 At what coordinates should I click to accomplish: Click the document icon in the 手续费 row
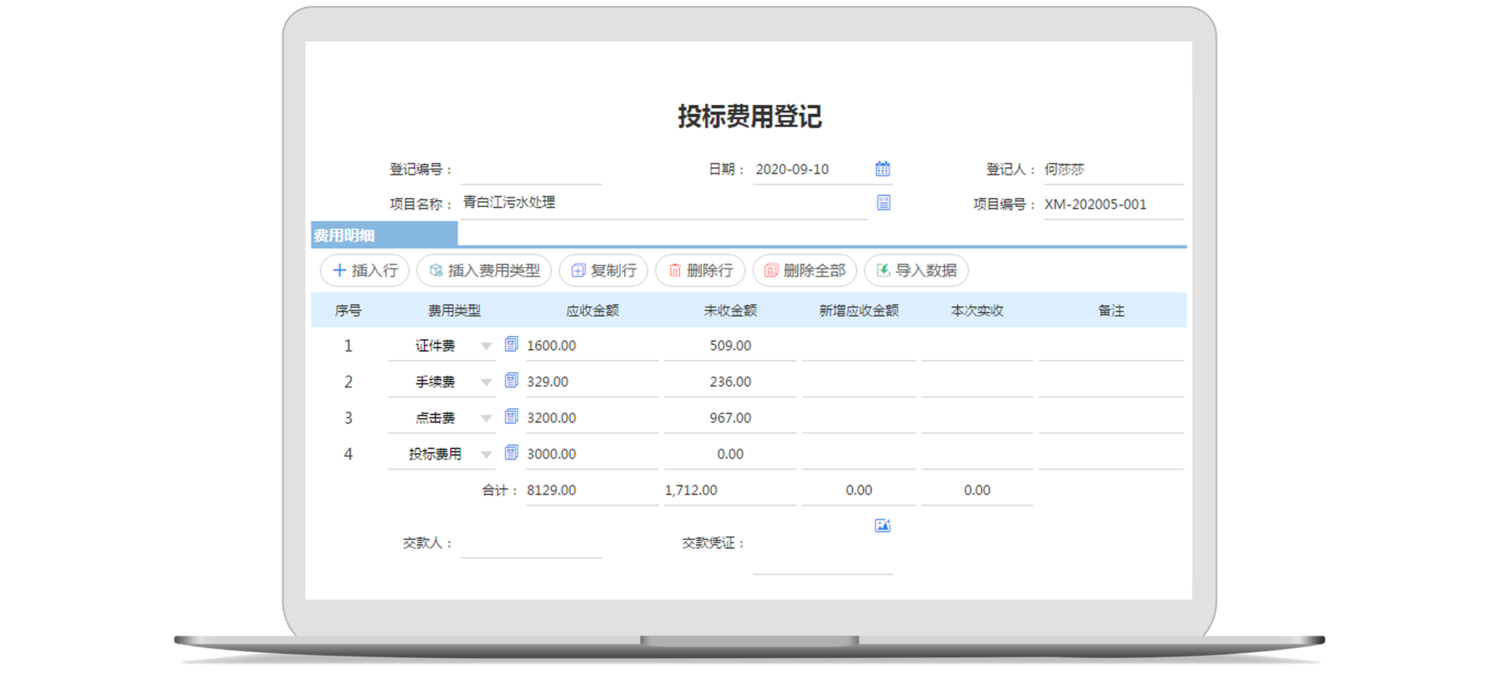coord(511,381)
